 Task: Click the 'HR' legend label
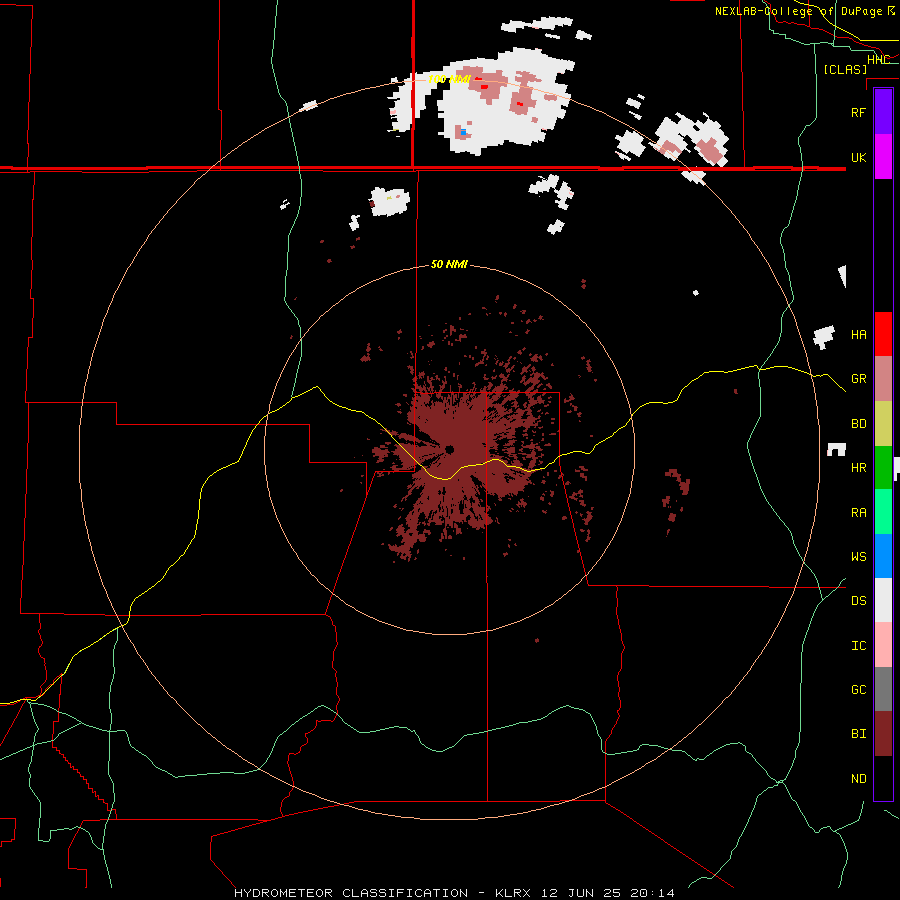coord(858,468)
